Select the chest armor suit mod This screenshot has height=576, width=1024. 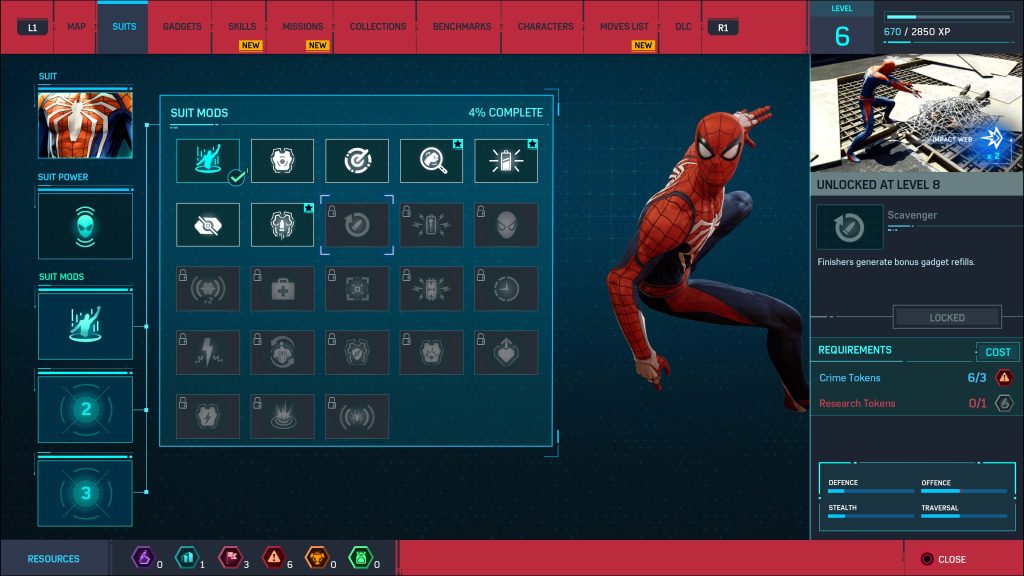tap(282, 160)
